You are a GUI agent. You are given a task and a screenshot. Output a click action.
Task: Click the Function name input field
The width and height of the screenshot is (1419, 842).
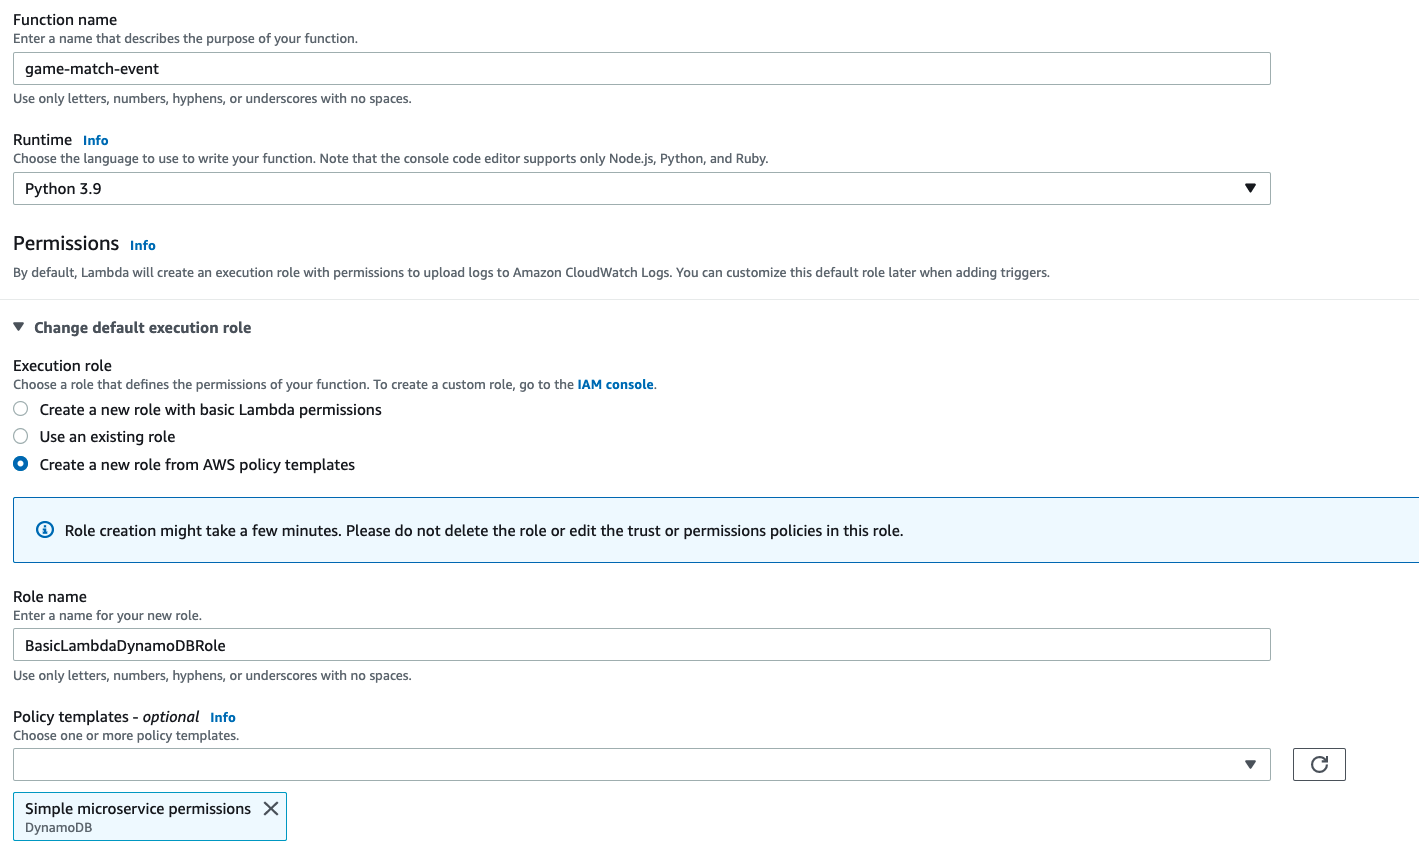coord(641,69)
